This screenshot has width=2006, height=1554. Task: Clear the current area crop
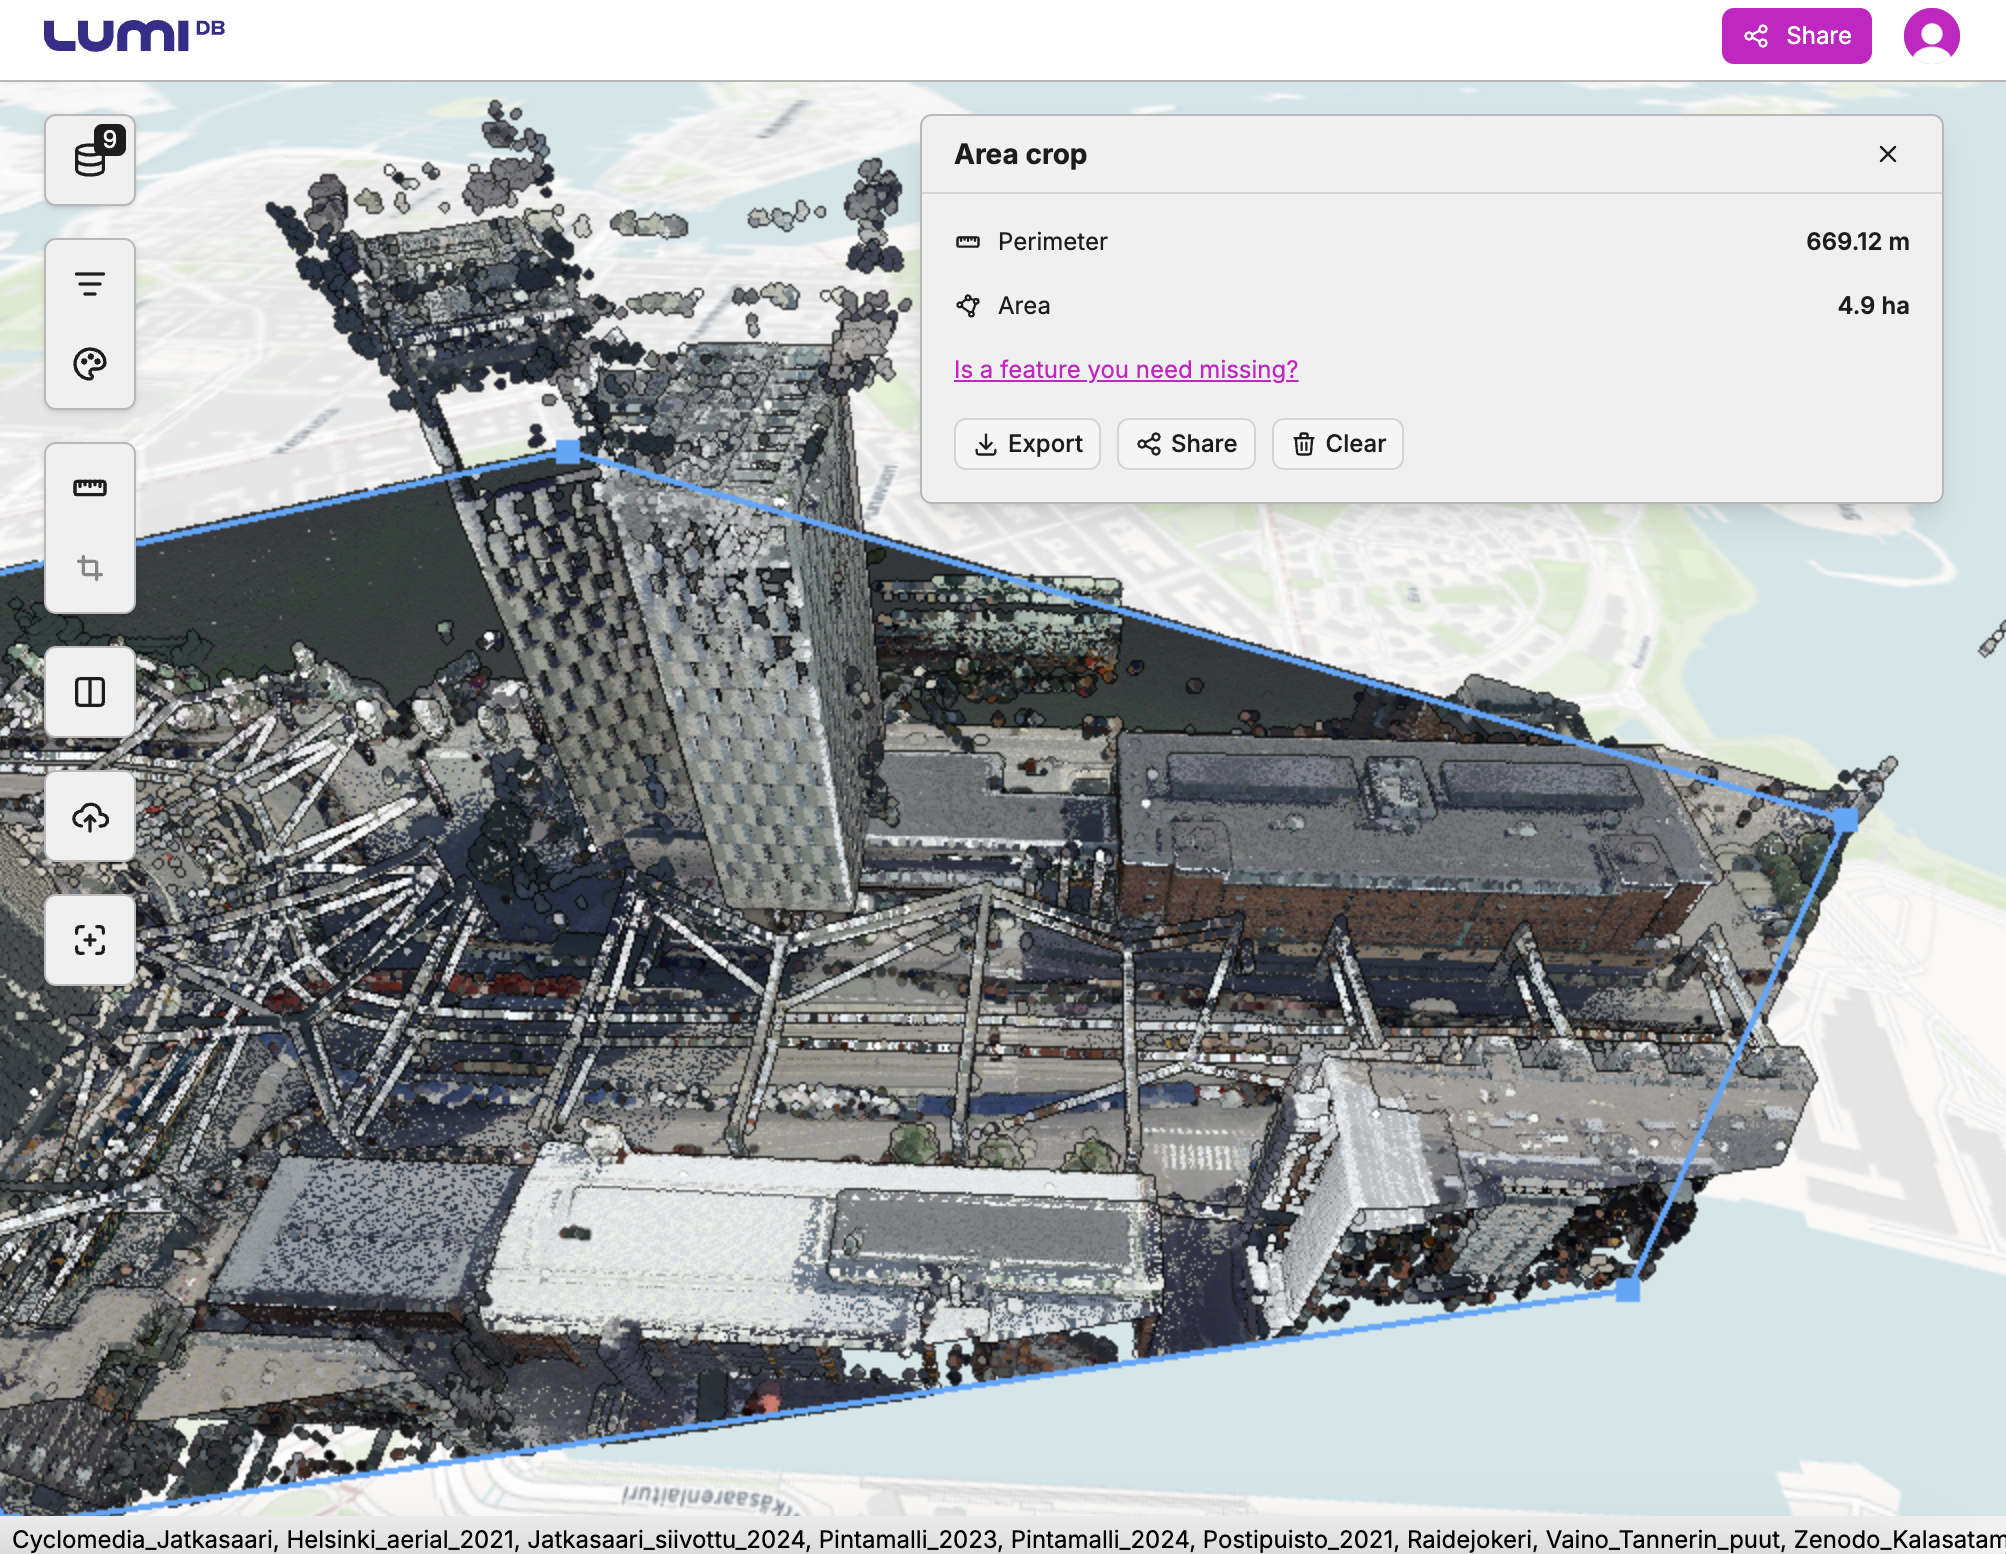tap(1337, 444)
